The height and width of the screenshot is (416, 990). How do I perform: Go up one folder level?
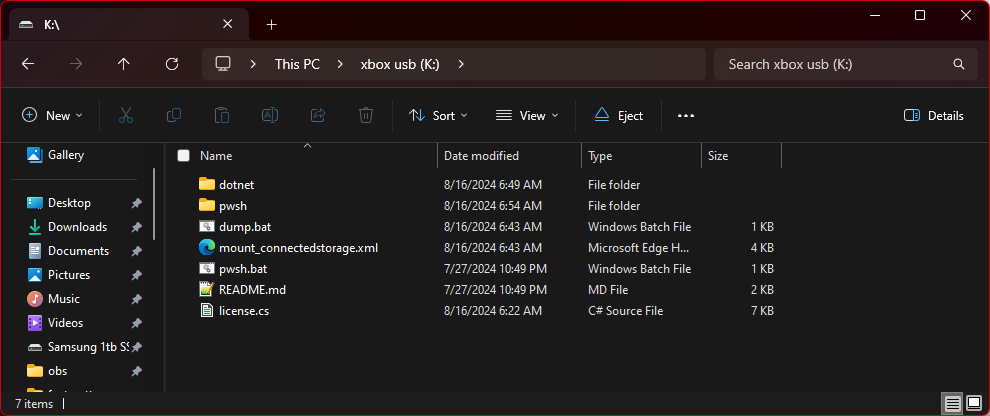point(124,64)
